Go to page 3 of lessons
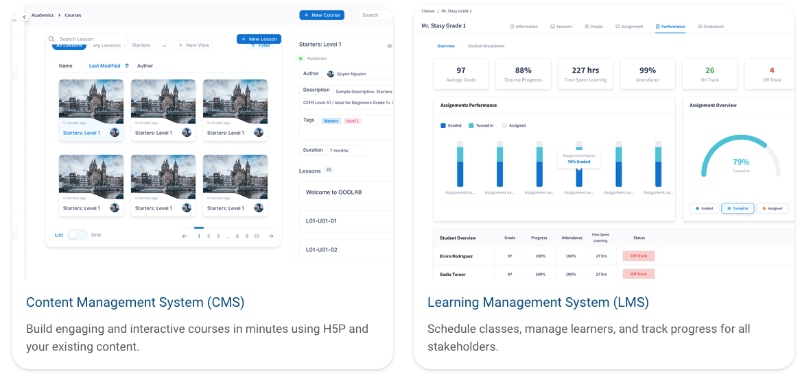The height and width of the screenshot is (378, 800). pyautogui.click(x=218, y=236)
